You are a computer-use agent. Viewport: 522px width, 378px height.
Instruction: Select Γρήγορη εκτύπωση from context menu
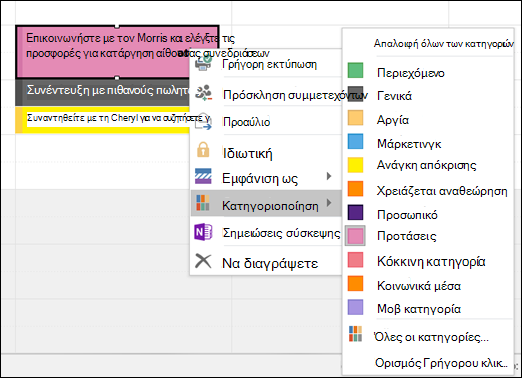point(269,64)
